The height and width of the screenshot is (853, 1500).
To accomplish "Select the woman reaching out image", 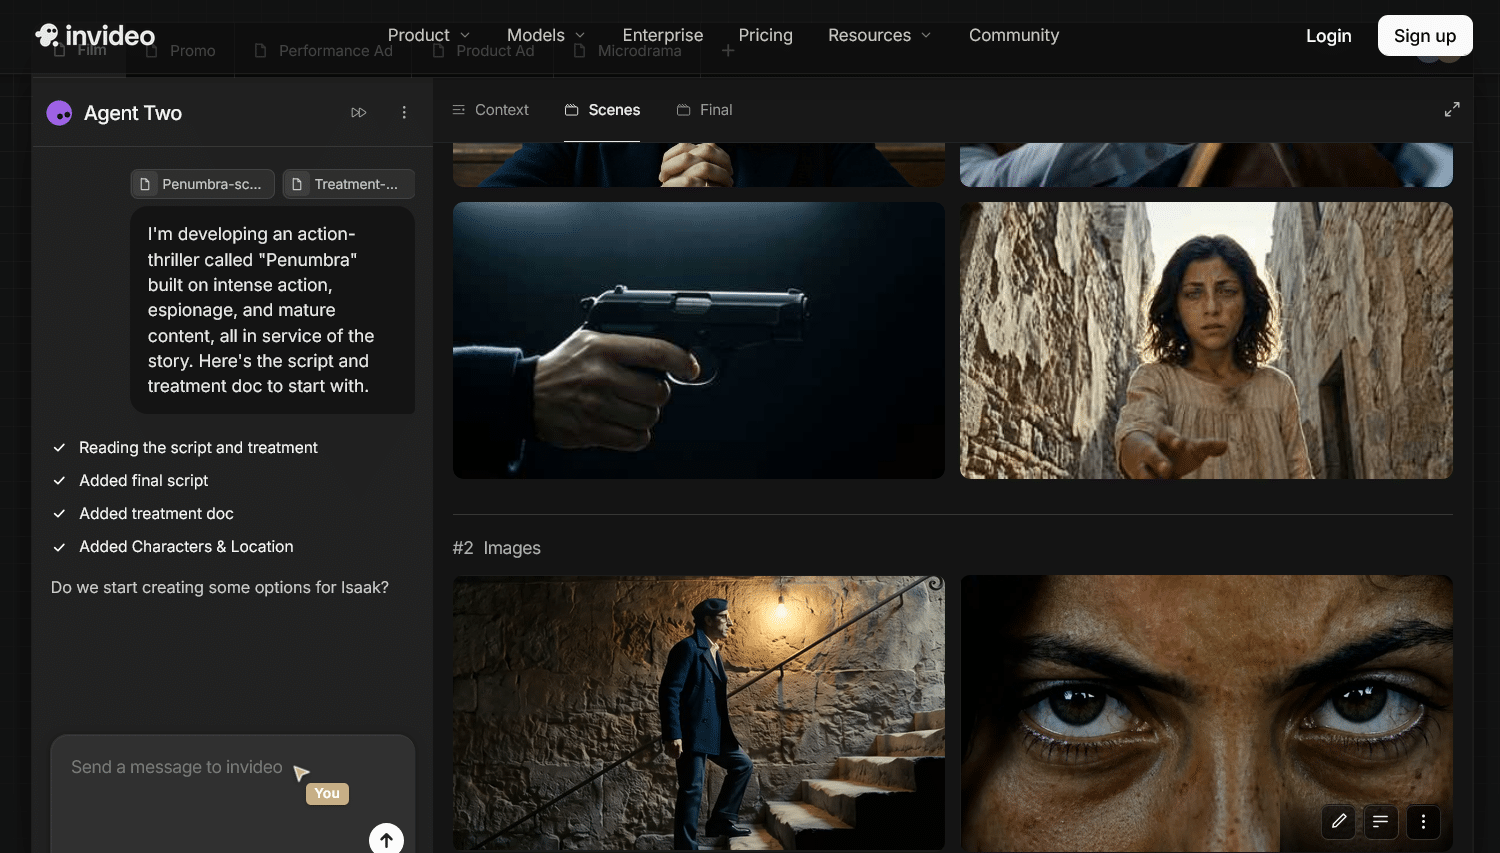I will [x=1206, y=340].
